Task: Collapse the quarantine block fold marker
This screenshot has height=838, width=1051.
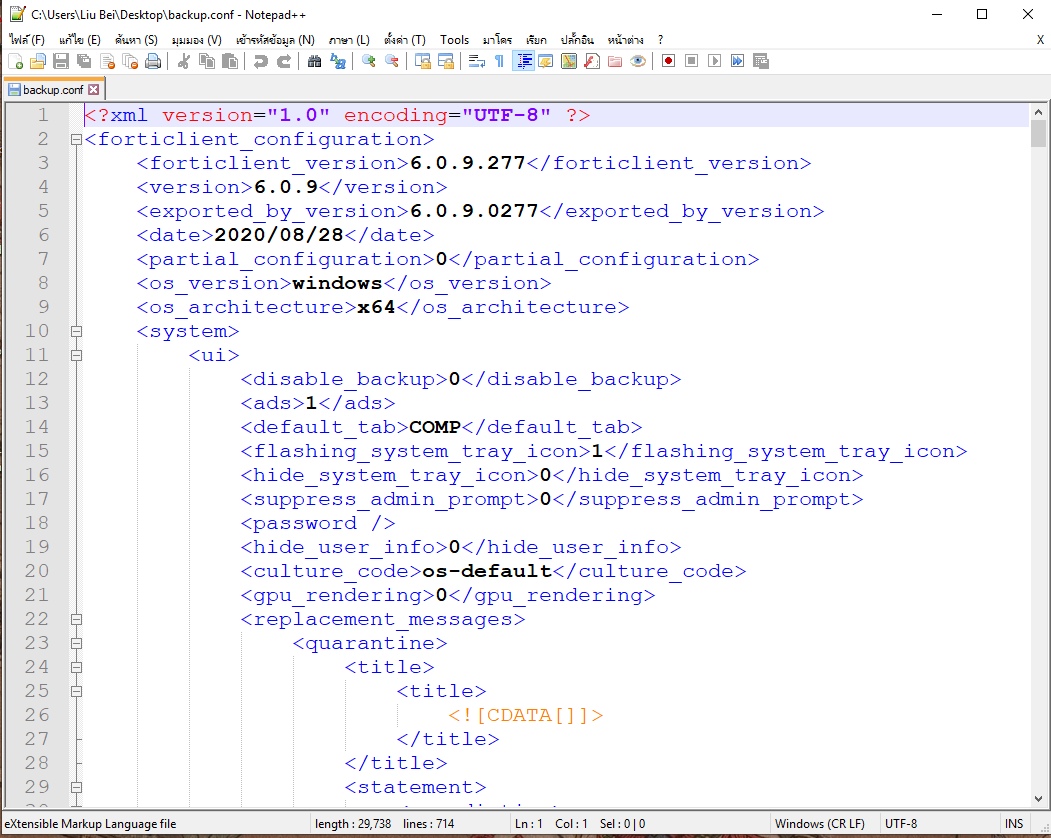Action: (x=76, y=644)
